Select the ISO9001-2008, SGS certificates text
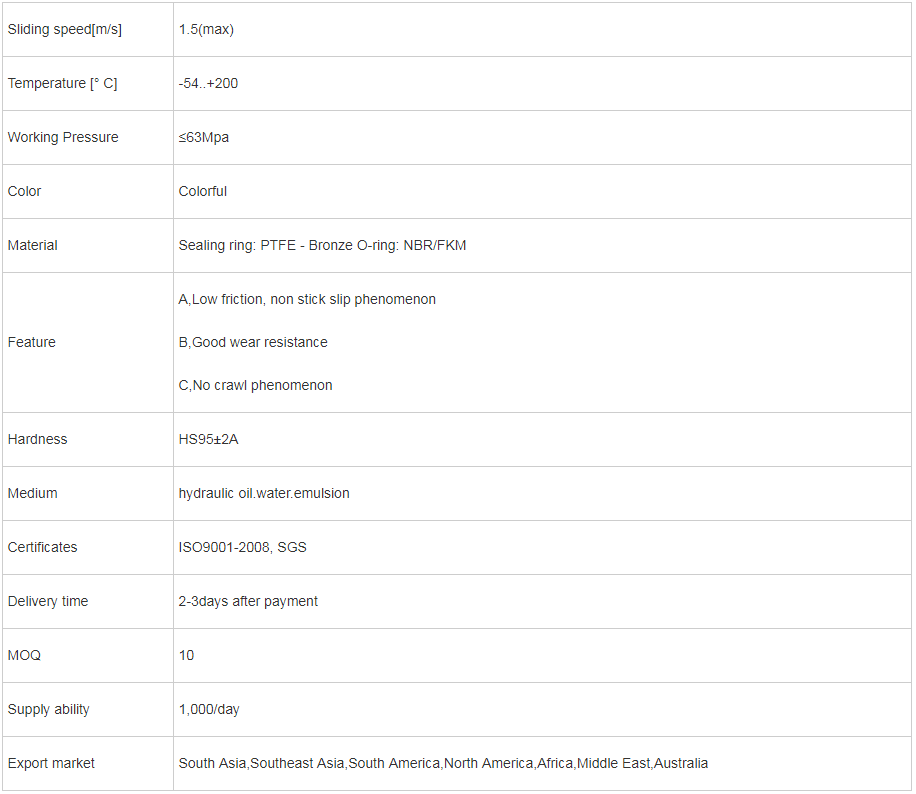This screenshot has width=916, height=794. (242, 547)
